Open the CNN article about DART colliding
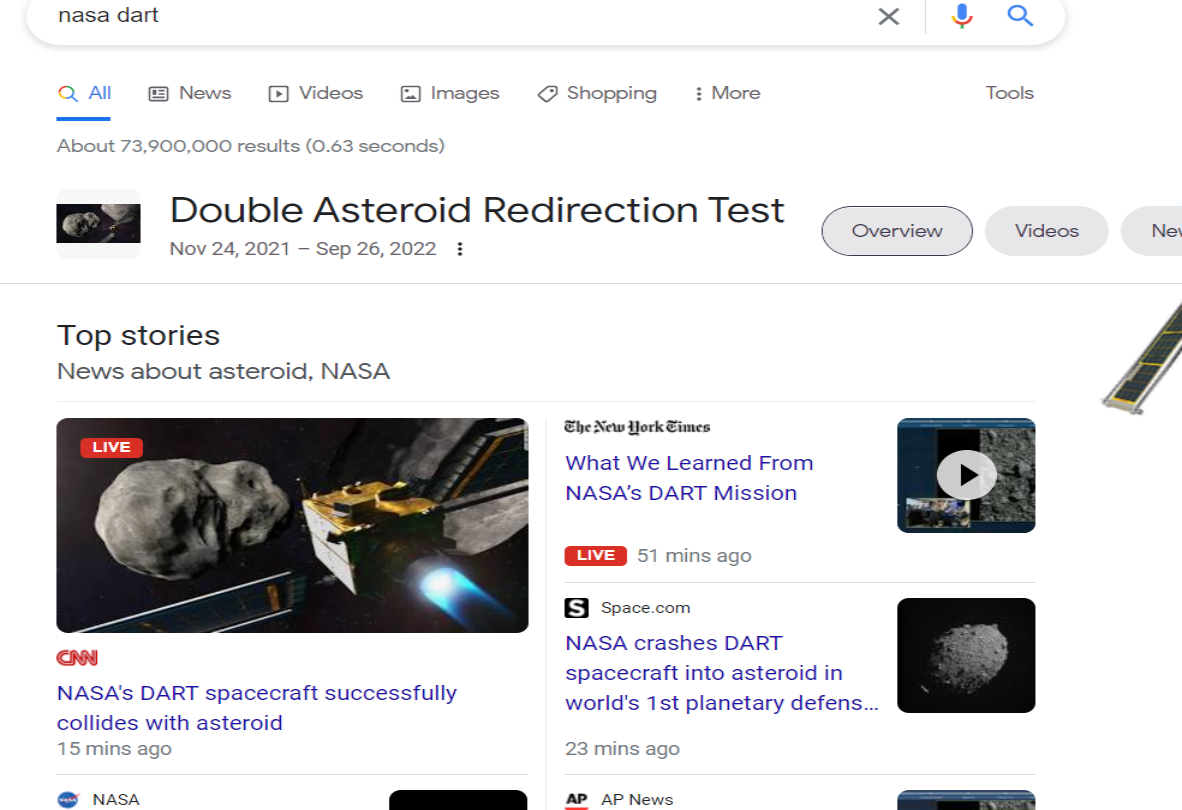 click(256, 707)
